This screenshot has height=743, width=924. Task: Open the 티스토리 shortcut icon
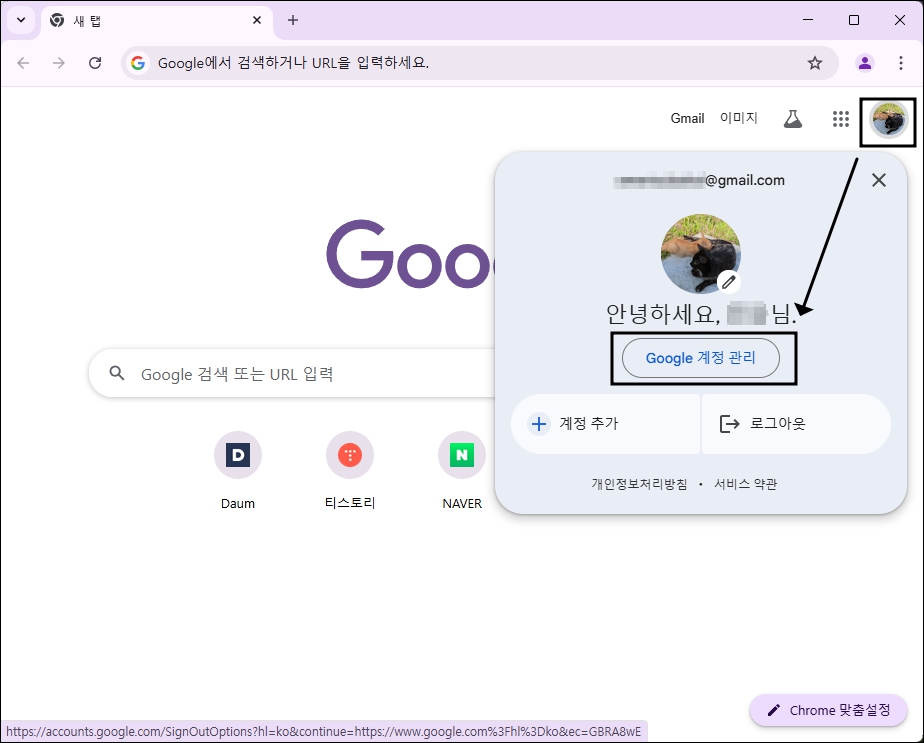tap(349, 454)
